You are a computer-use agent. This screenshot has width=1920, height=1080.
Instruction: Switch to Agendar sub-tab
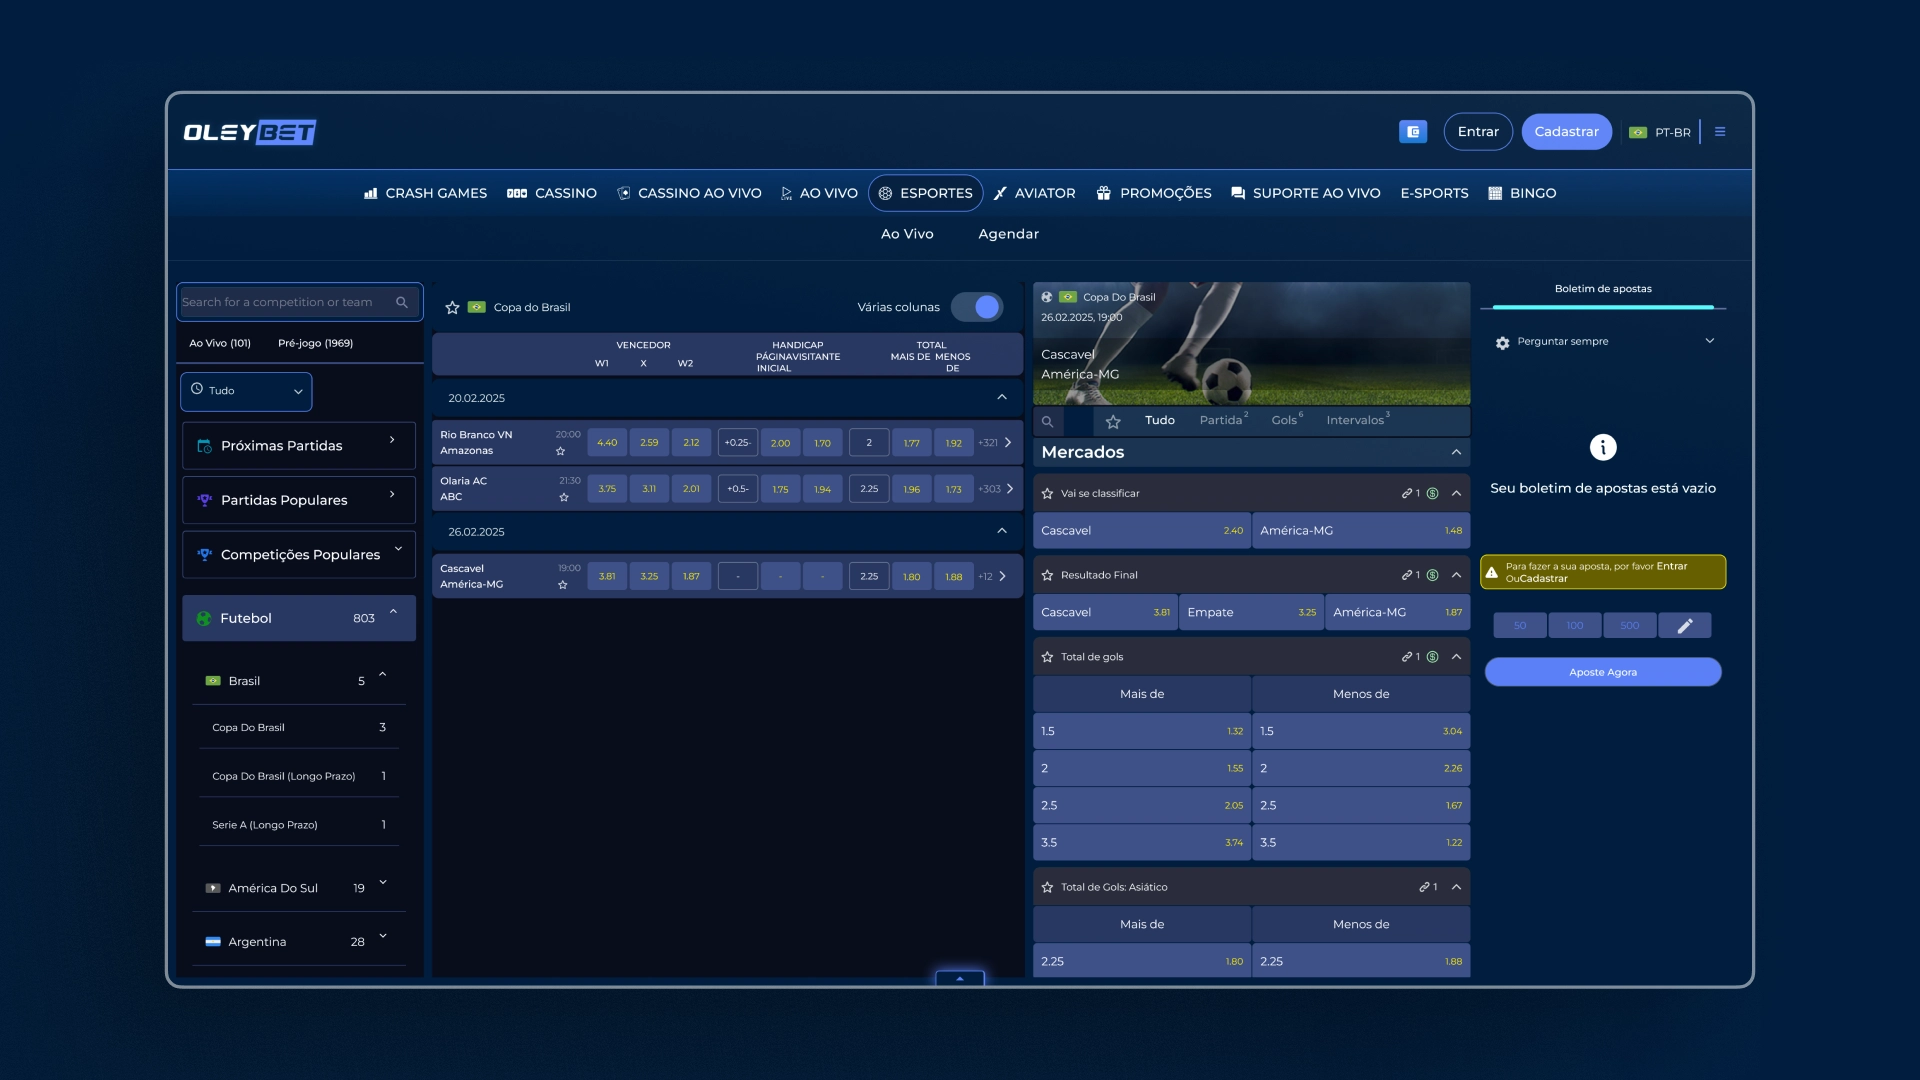tap(1008, 234)
